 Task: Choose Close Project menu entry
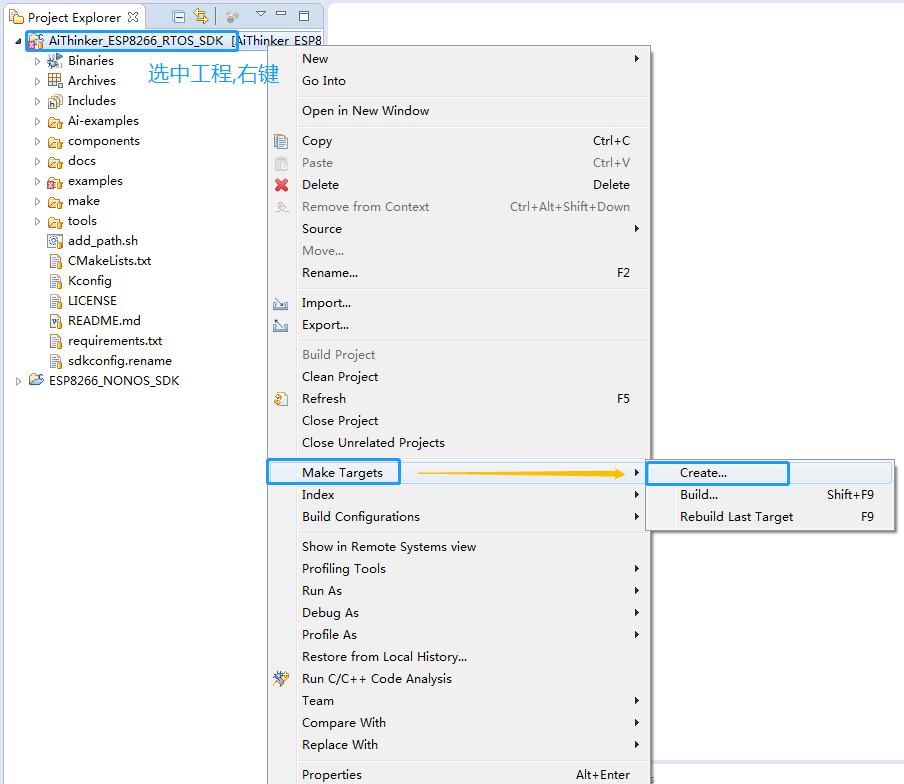(459, 421)
